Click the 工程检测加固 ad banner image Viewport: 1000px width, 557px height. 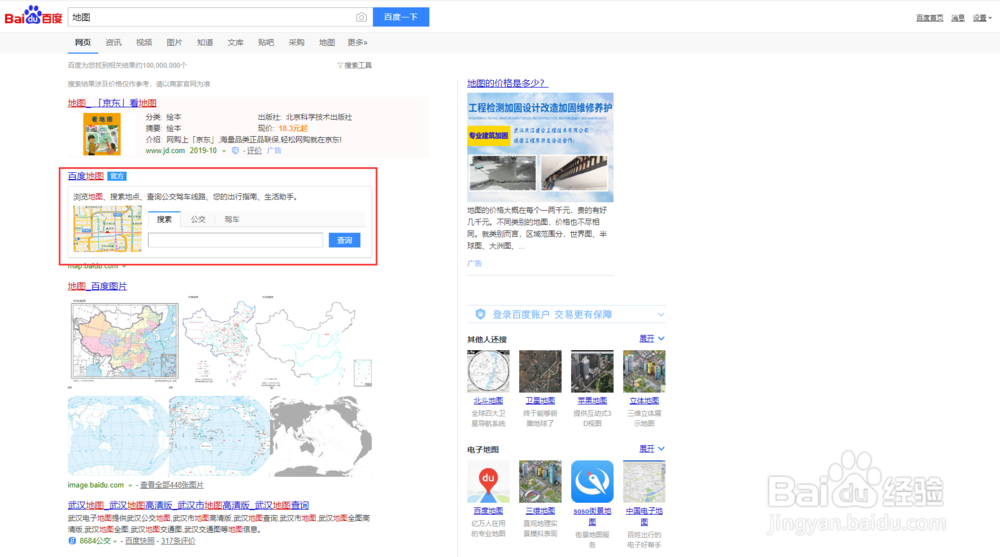[x=540, y=147]
